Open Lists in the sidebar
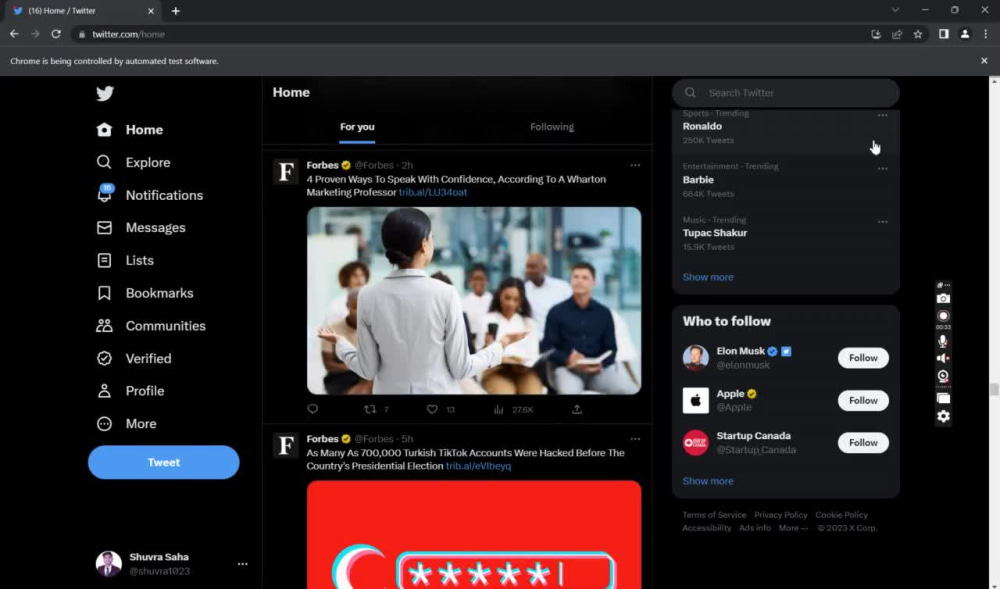This screenshot has width=1000, height=589. 125,260
